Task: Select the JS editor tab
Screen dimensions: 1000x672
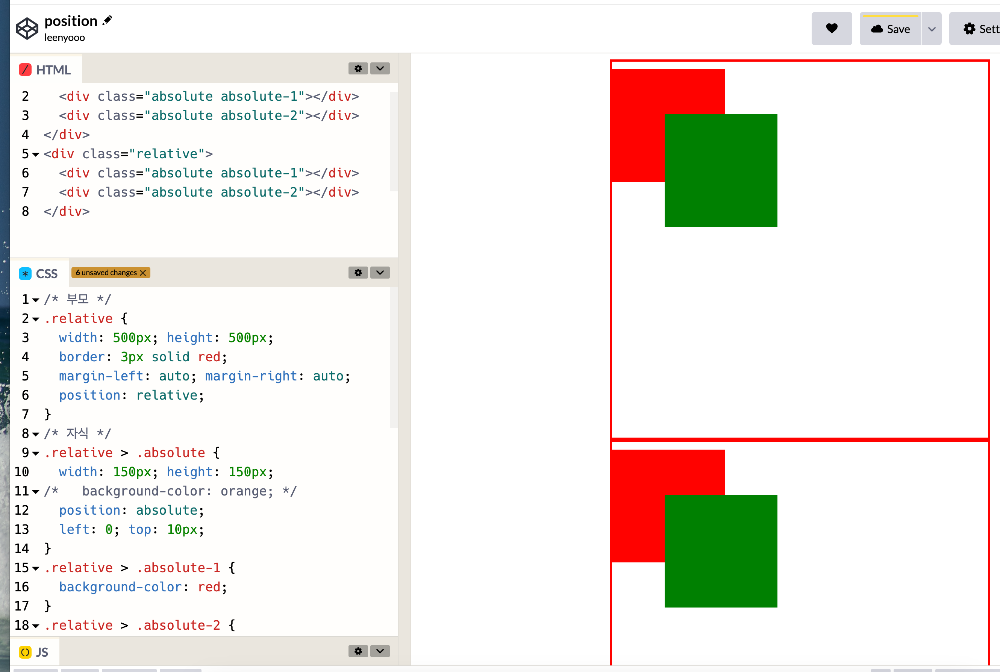Action: [34, 652]
